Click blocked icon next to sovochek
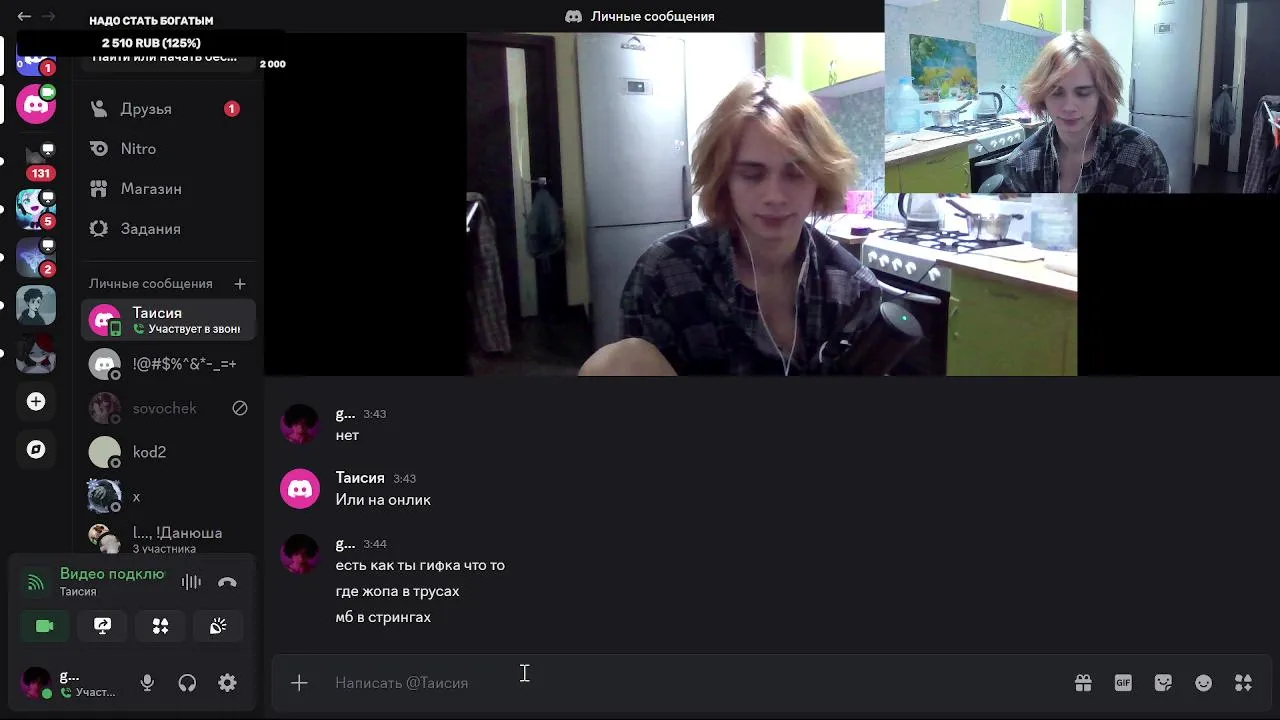This screenshot has width=1280, height=720. pyautogui.click(x=239, y=408)
